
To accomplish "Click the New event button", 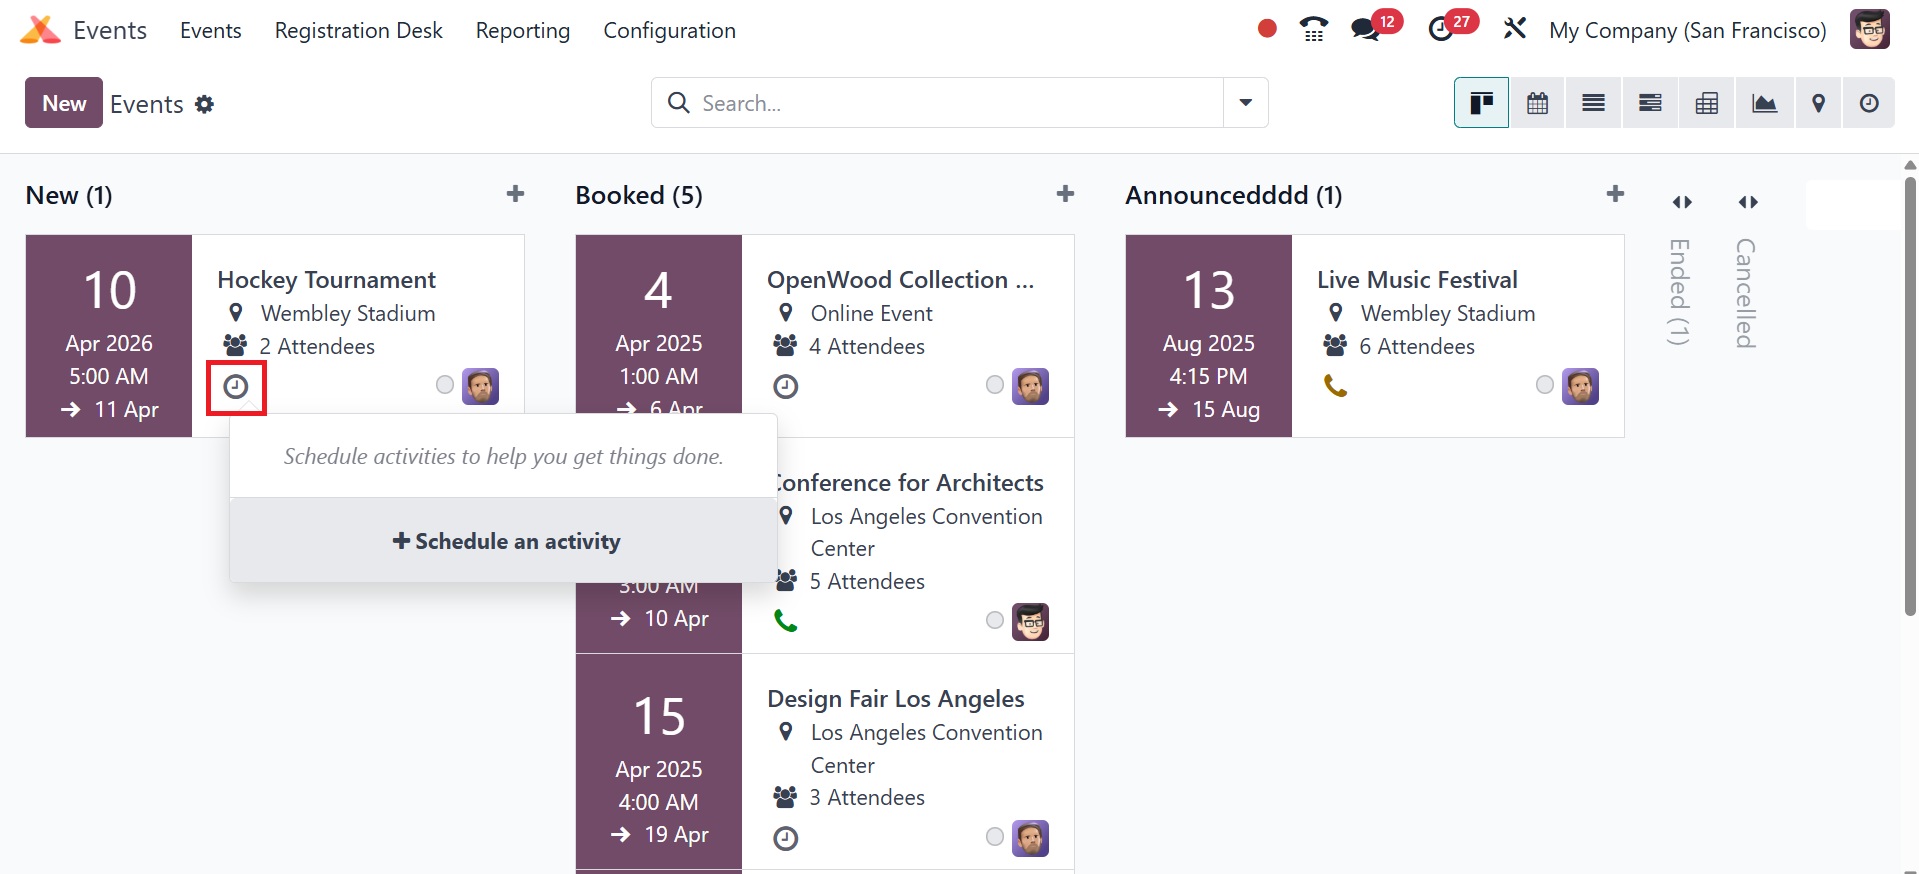I will pyautogui.click(x=64, y=103).
